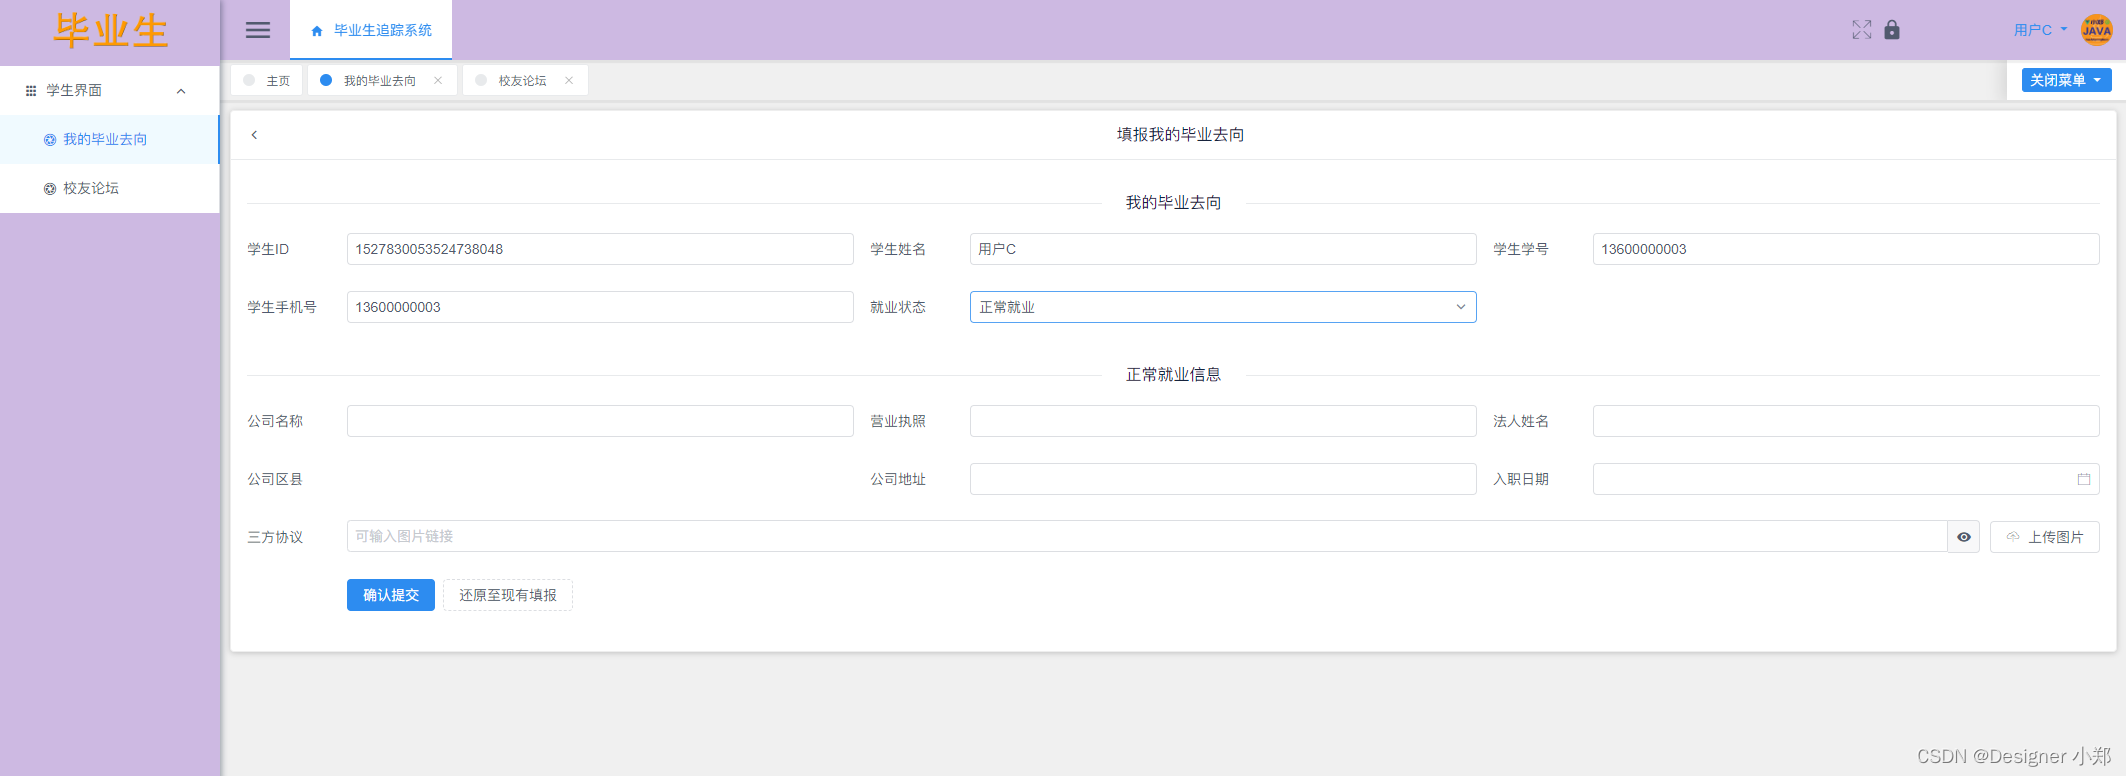Select 校友论坛 in the sidebar

click(x=109, y=188)
